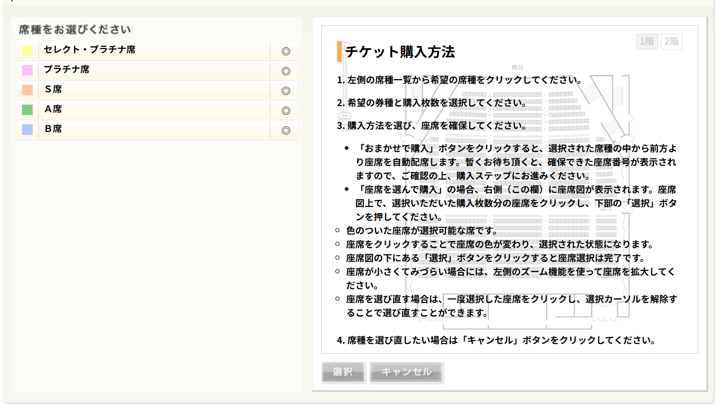Viewport: 728px width, 407px height.
Task: Click the yellow セレクト・プラチナ席 color swatch
Action: tap(27, 51)
